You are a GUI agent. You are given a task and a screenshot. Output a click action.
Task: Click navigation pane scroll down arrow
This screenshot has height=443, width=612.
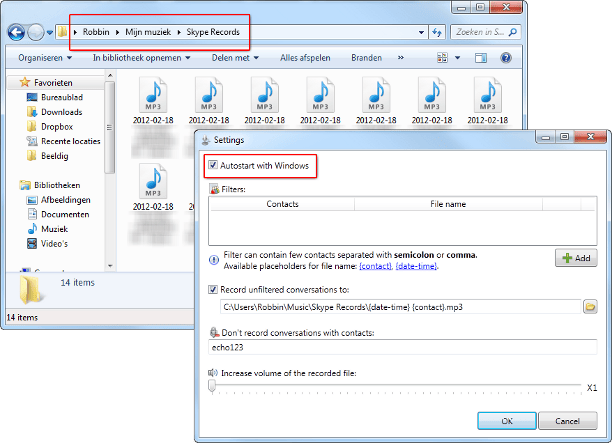tap(110, 266)
